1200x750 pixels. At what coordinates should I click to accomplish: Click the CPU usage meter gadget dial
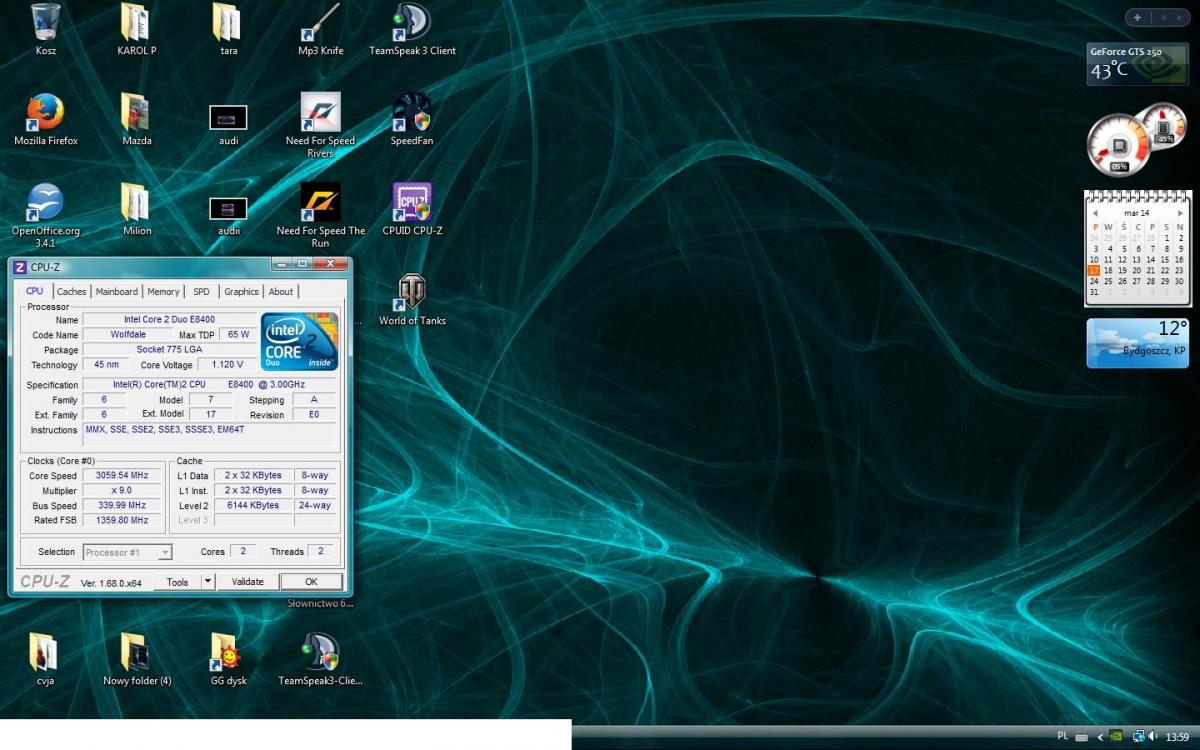pyautogui.click(x=1118, y=146)
